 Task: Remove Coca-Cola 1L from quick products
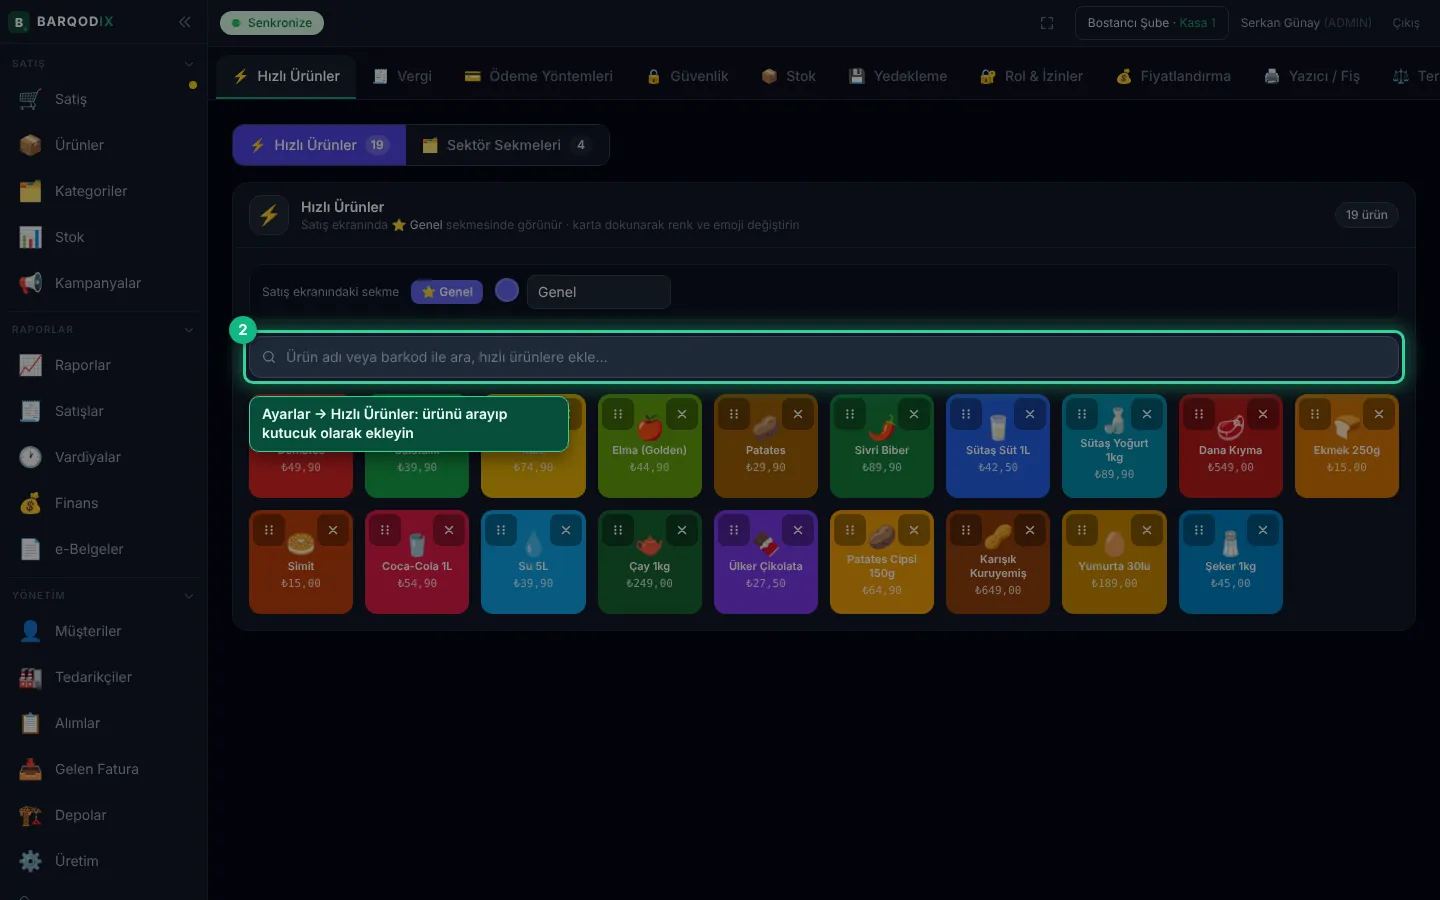(x=449, y=530)
